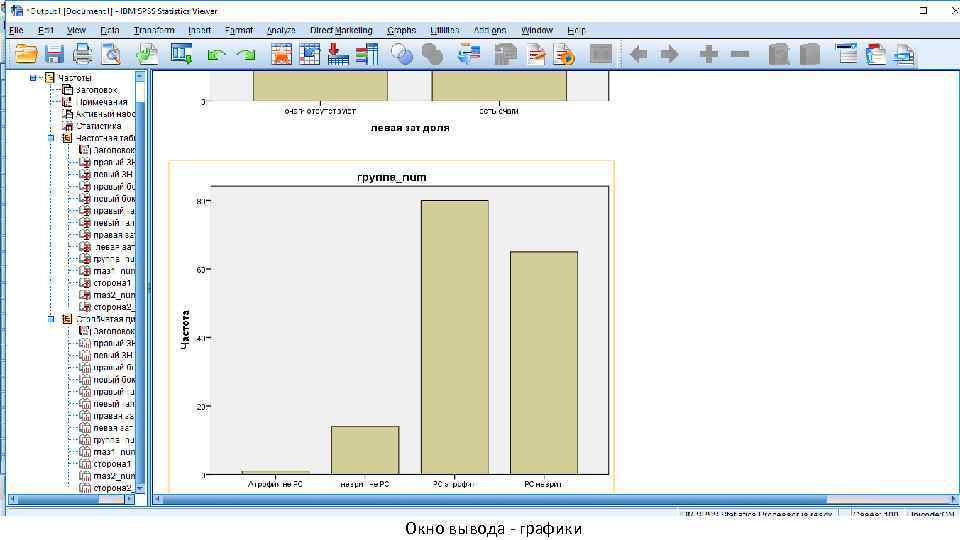This screenshot has width=960, height=540.
Task: Select Примечания in the outline tree
Action: 102,102
